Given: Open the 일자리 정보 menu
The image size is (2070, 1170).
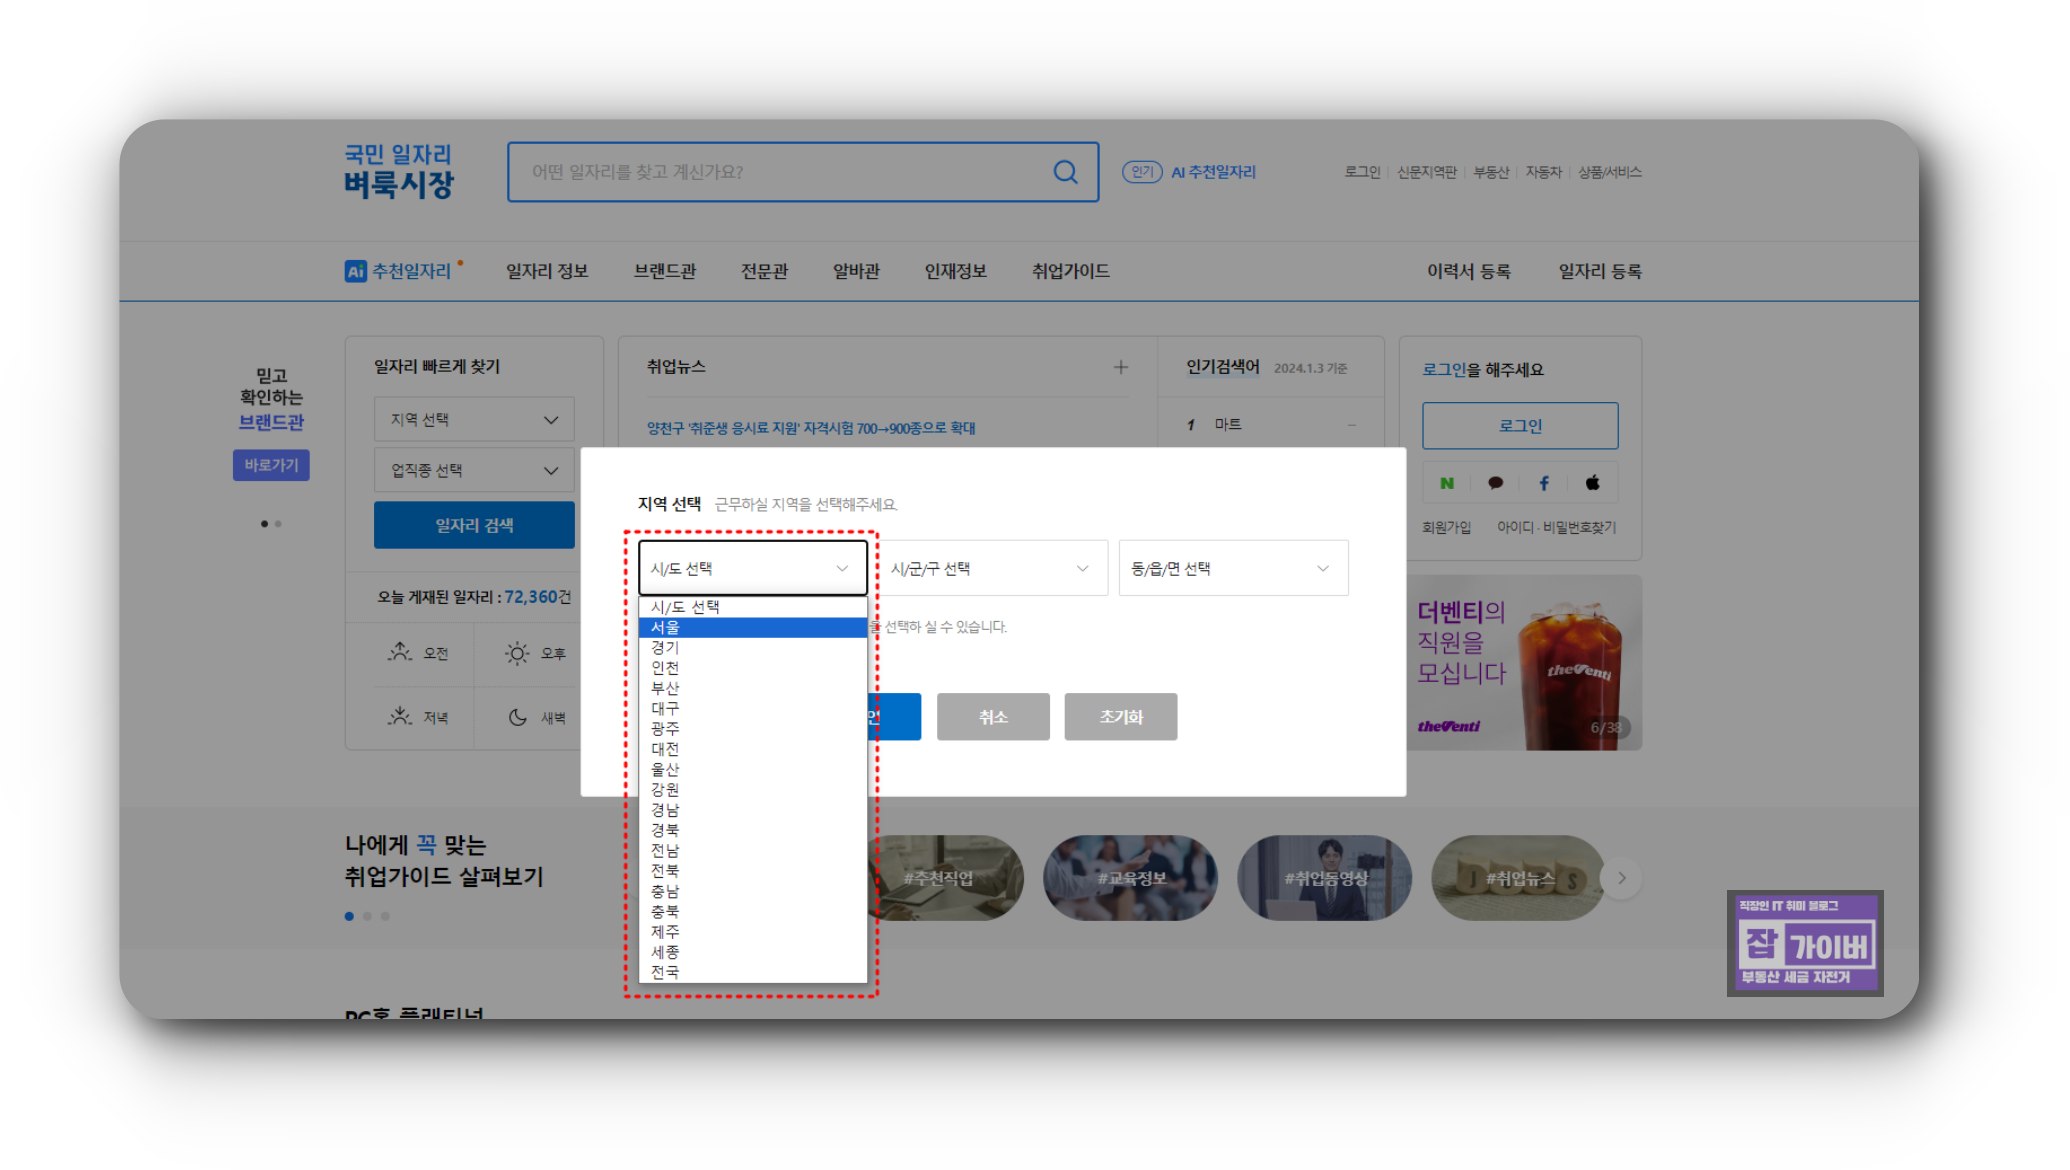Looking at the screenshot, I should pos(546,271).
